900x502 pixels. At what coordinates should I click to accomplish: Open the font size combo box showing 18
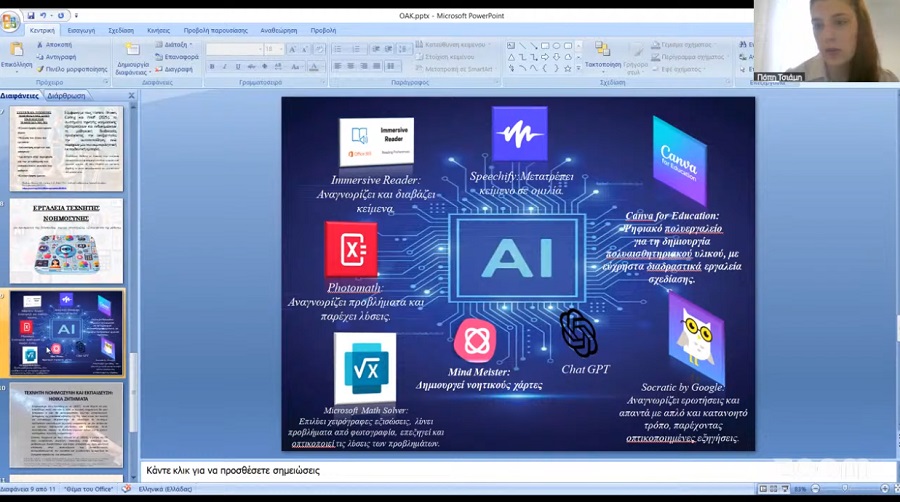pos(273,49)
